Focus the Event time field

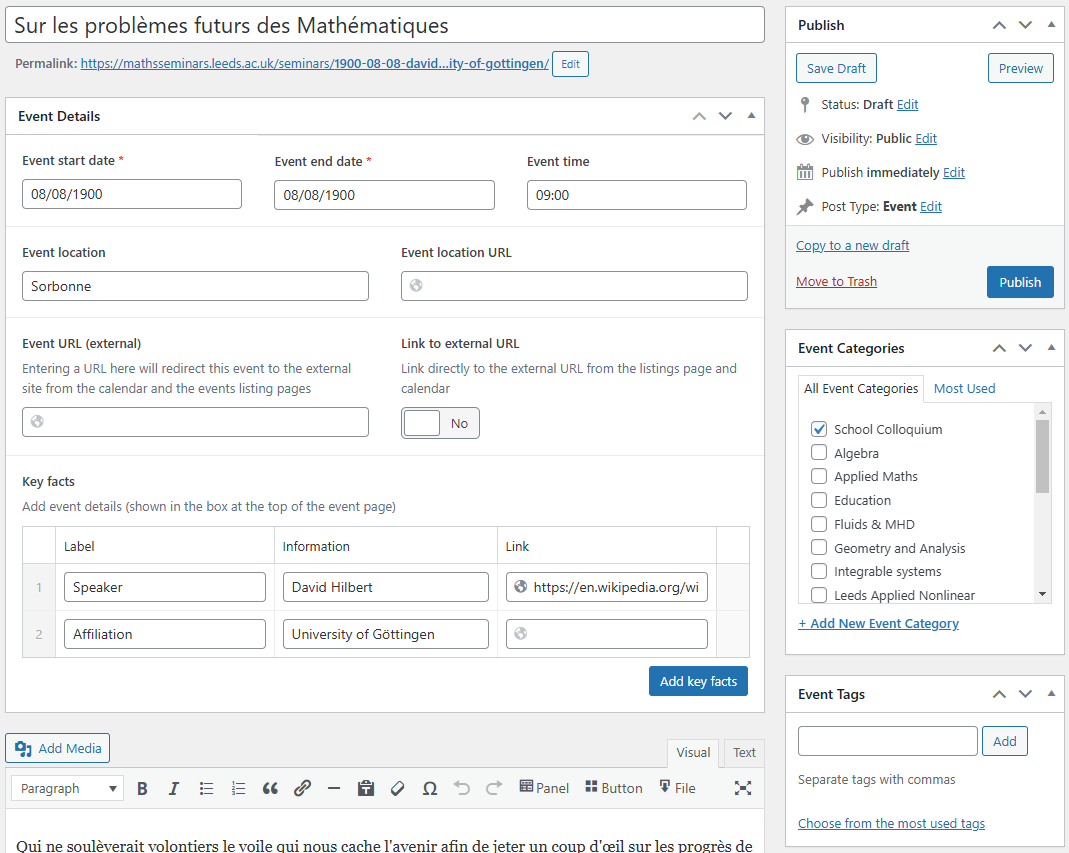tap(637, 195)
